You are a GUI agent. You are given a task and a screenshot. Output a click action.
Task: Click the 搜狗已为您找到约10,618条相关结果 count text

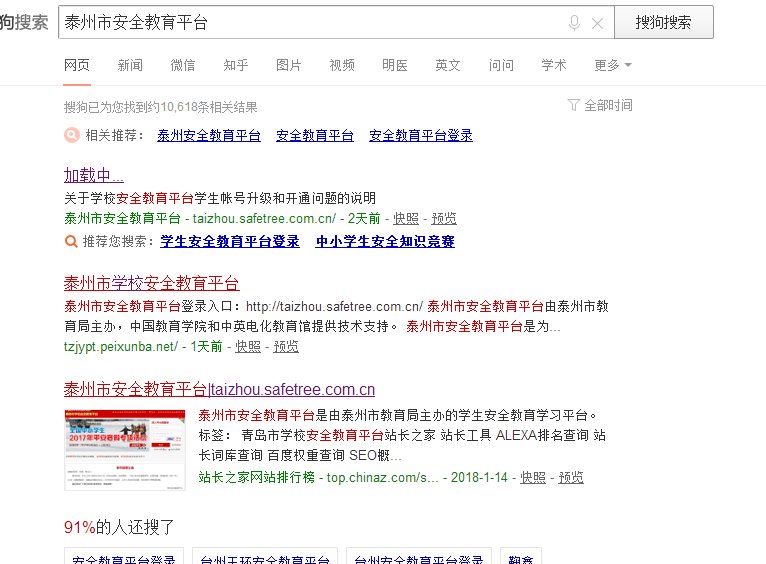(161, 107)
